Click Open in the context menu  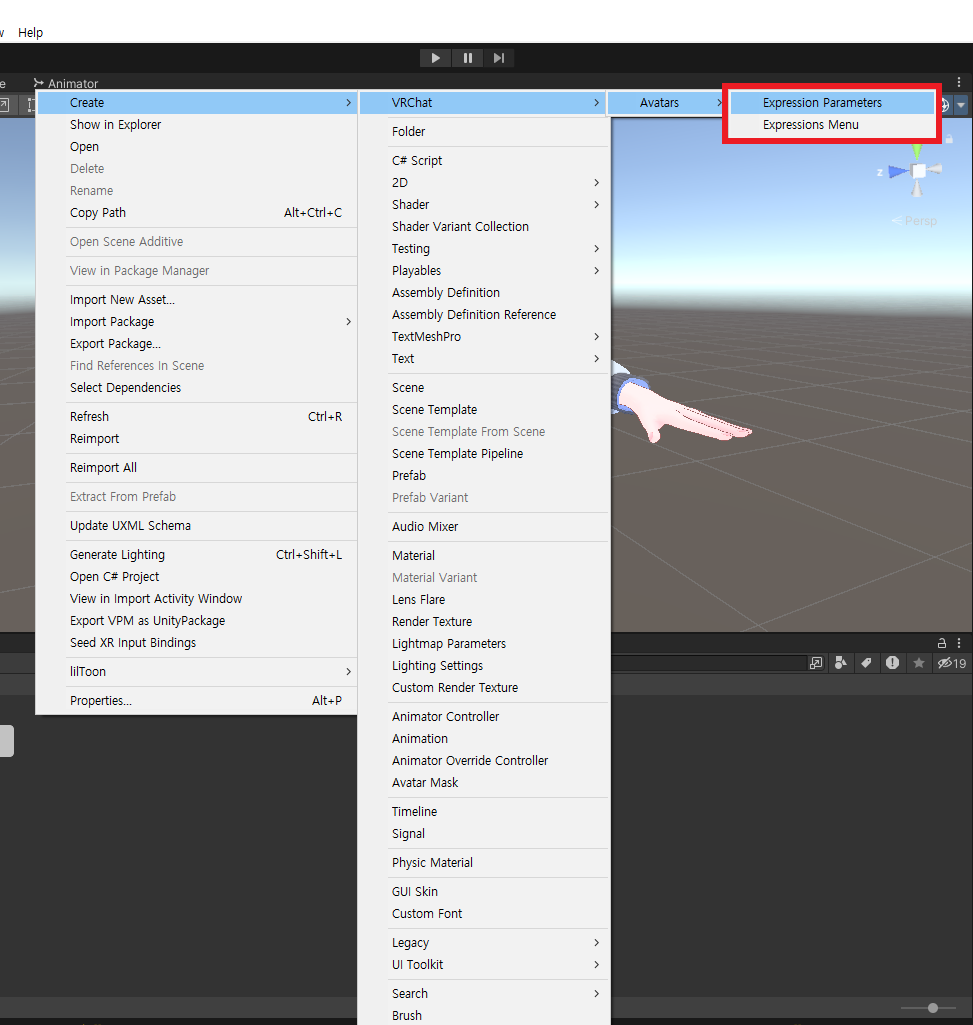[x=197, y=147]
